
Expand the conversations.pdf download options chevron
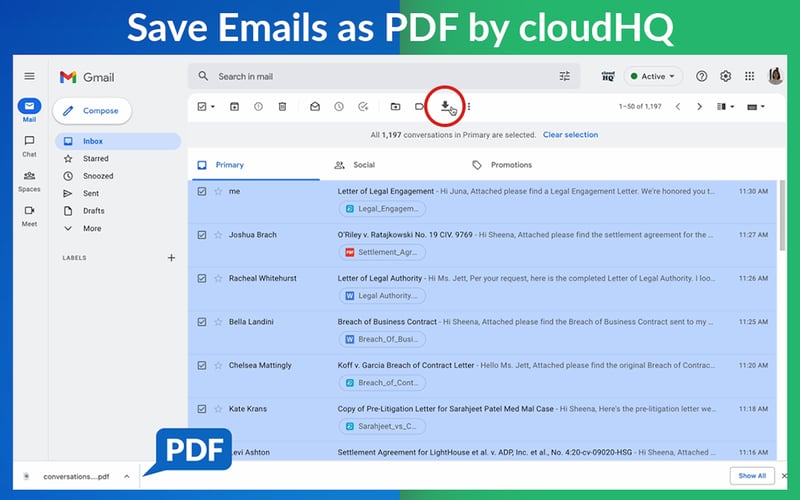(x=127, y=477)
